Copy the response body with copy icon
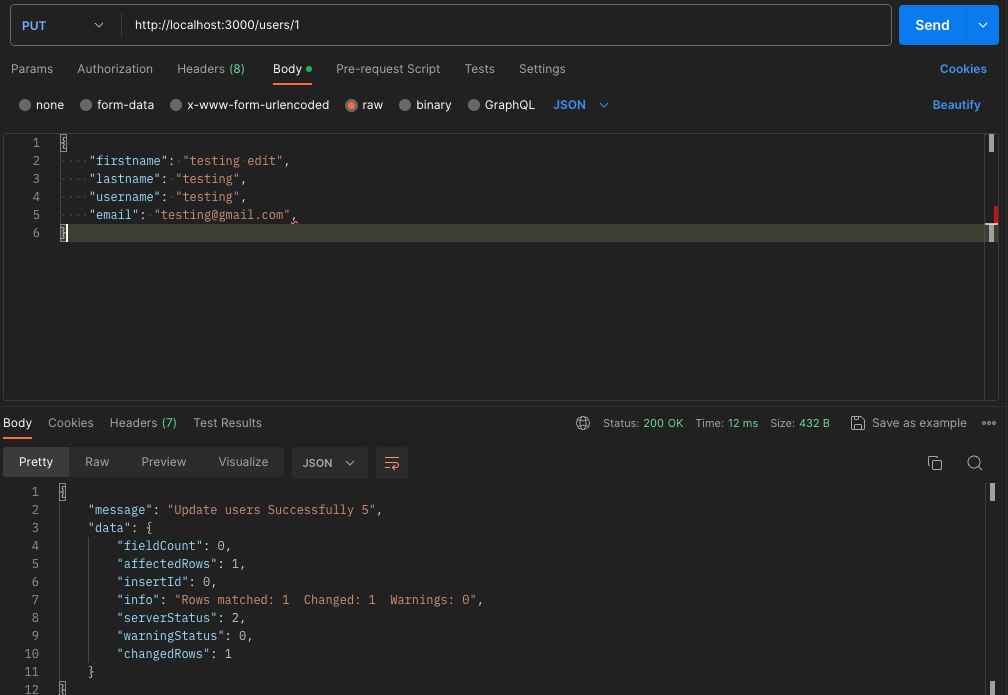This screenshot has width=1008, height=695. pyautogui.click(x=935, y=463)
